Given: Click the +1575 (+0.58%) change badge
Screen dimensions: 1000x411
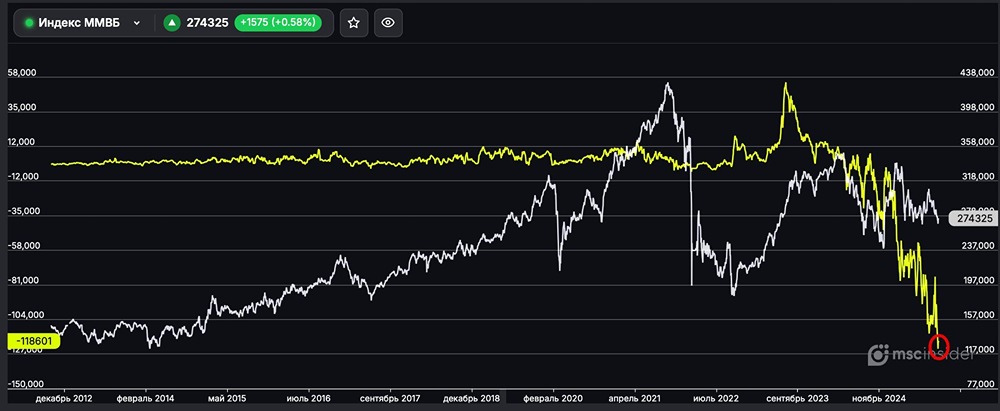Looking at the screenshot, I should click(x=277, y=23).
